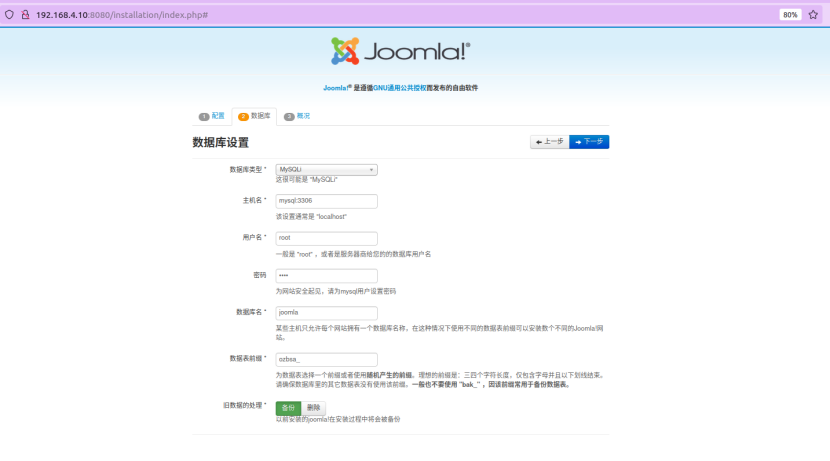Click the 下一步 next button
This screenshot has width=830, height=461.
pyautogui.click(x=589, y=142)
